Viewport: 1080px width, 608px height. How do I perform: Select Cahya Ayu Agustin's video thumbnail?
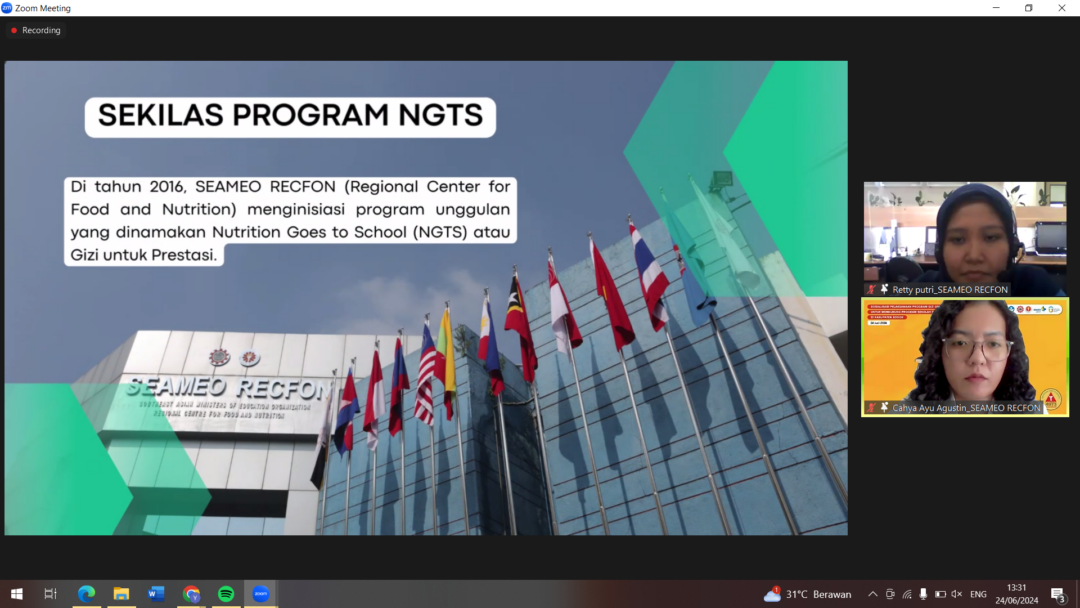coord(965,357)
